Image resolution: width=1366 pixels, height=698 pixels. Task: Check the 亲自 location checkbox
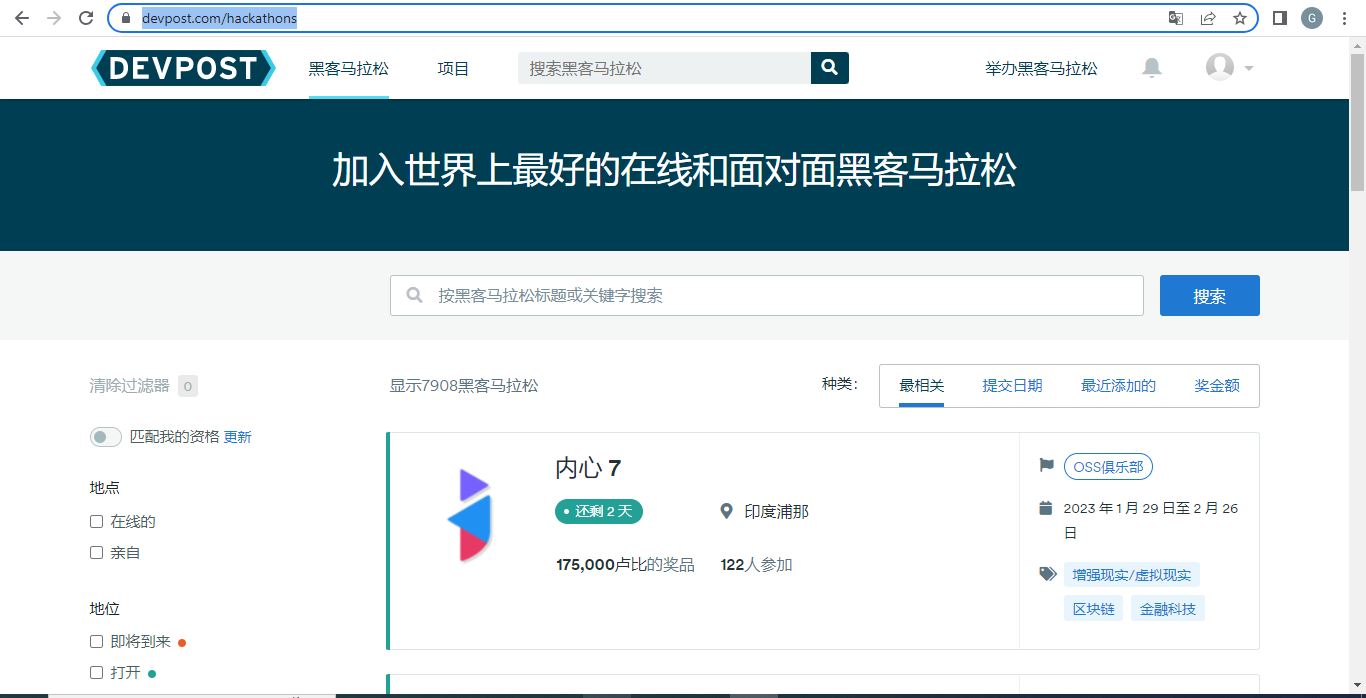[x=97, y=552]
